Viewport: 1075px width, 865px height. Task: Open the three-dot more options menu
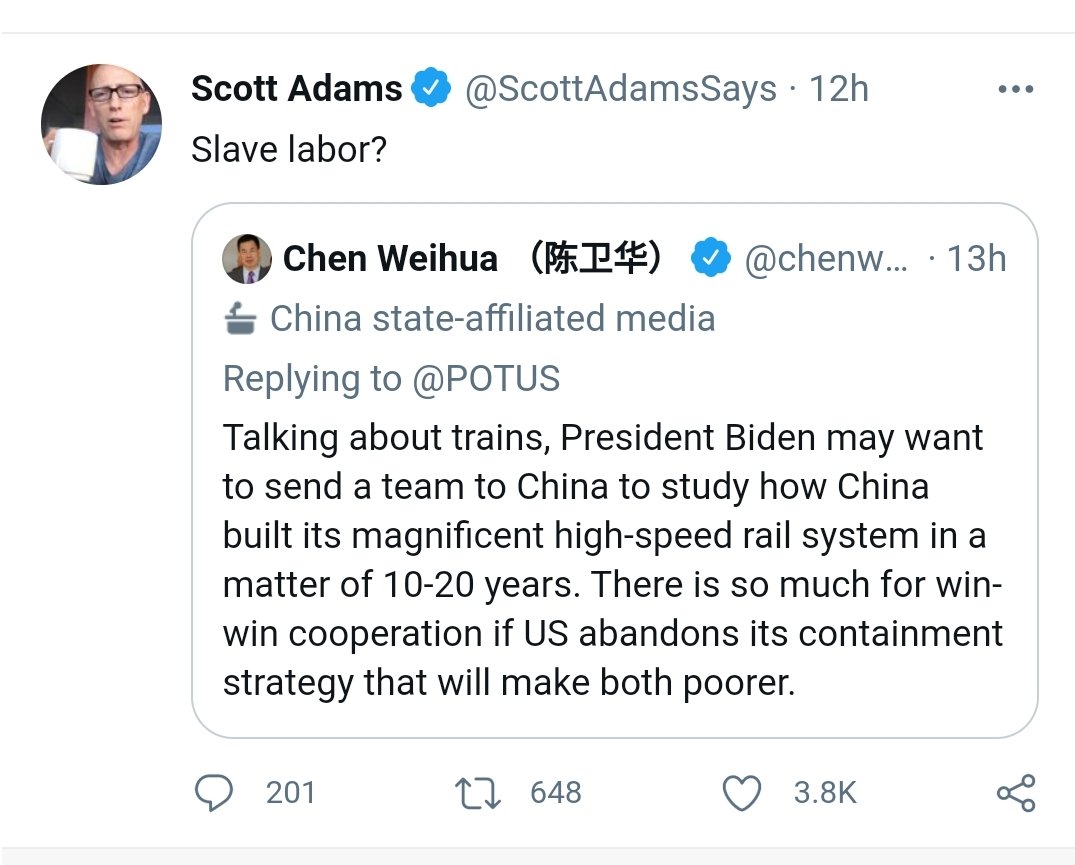pos(1015,90)
